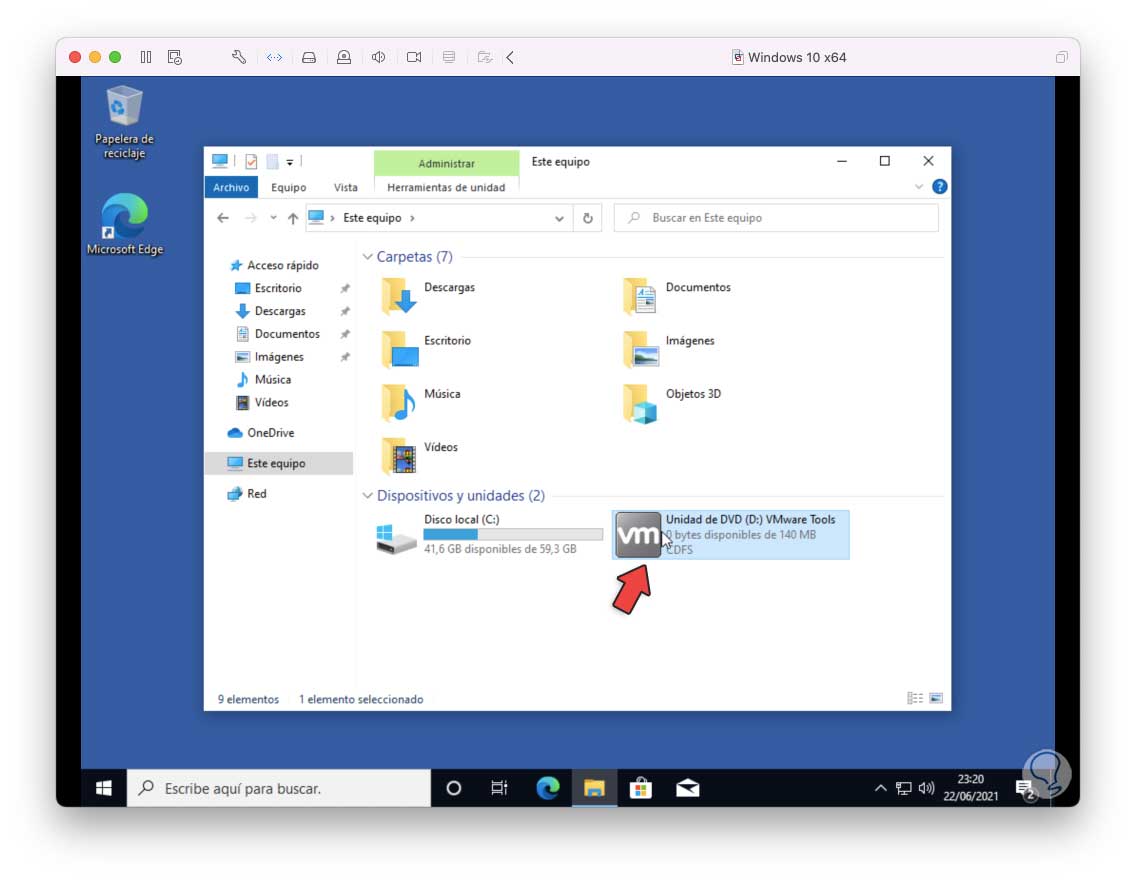This screenshot has height=881, width=1136.
Task: Pause the virtual machine in VMware toolbar
Action: click(146, 57)
